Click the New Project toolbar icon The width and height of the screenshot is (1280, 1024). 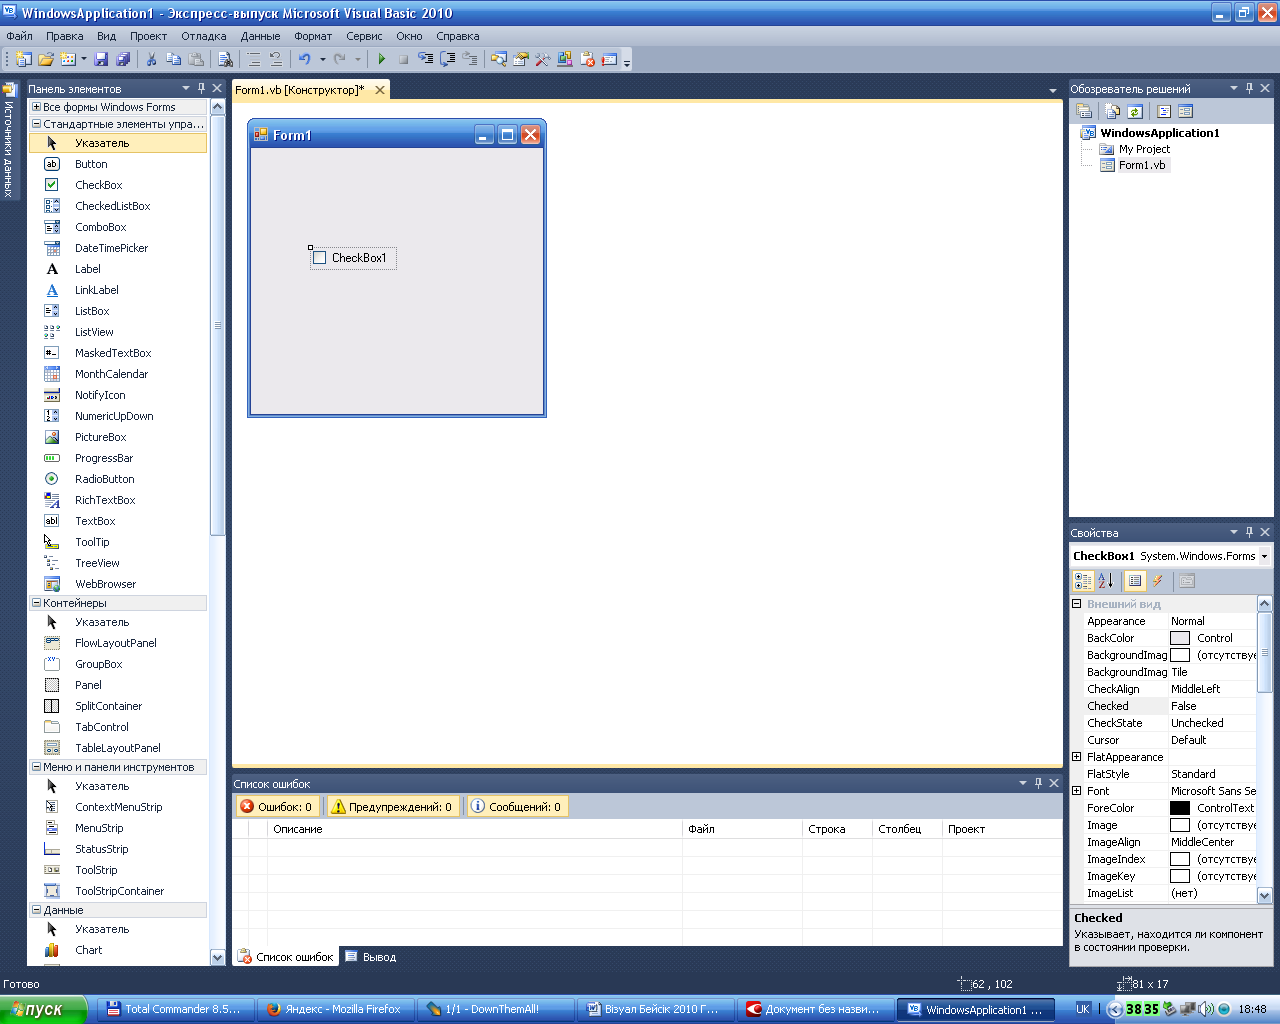coord(23,59)
